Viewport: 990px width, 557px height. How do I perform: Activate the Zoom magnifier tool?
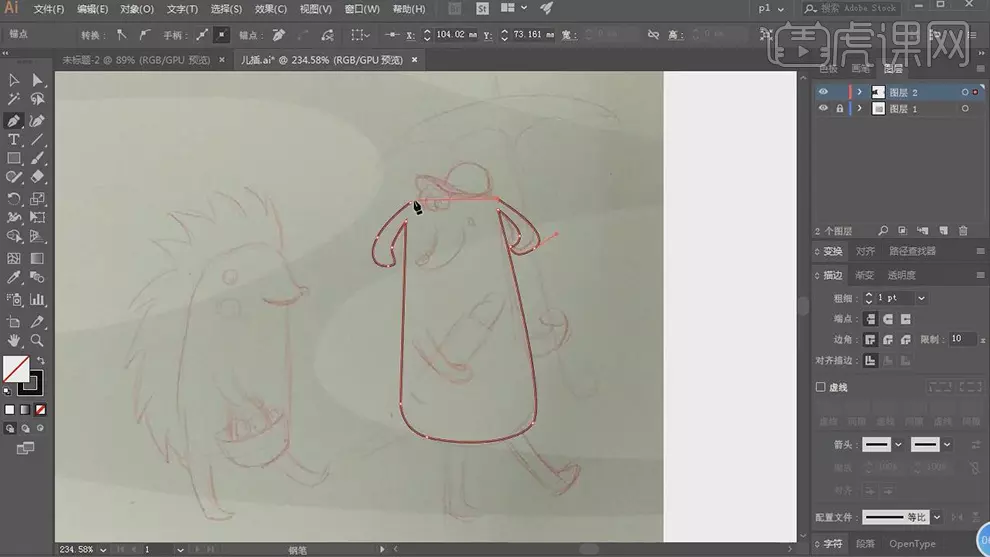coord(37,341)
